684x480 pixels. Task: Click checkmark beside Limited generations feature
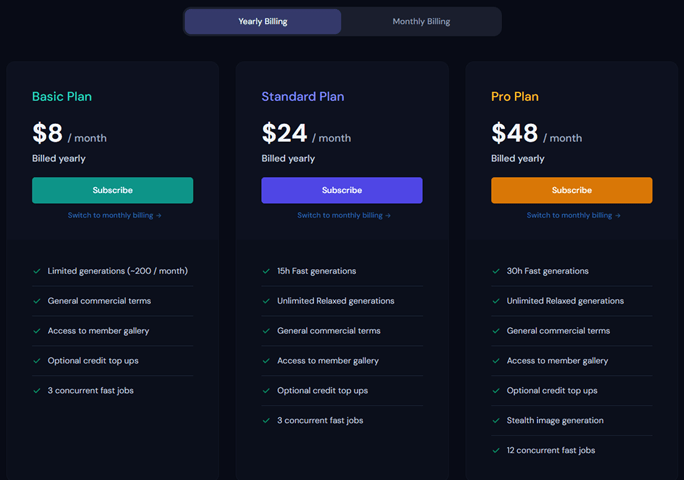[x=37, y=271]
